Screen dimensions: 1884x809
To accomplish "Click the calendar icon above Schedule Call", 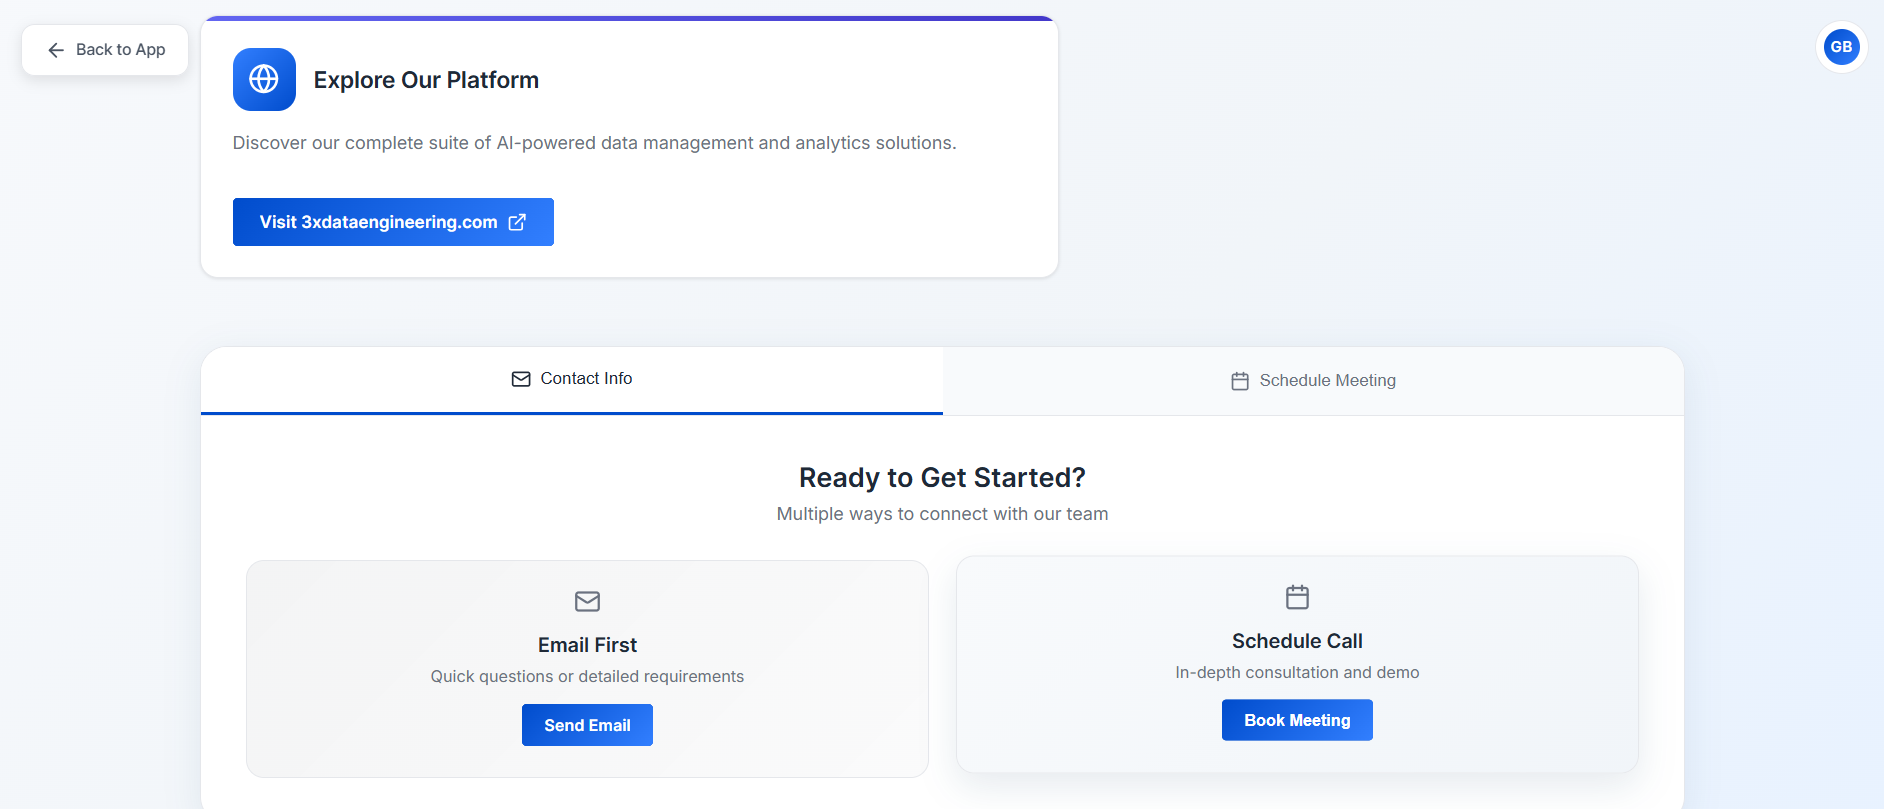I will click(1297, 597).
